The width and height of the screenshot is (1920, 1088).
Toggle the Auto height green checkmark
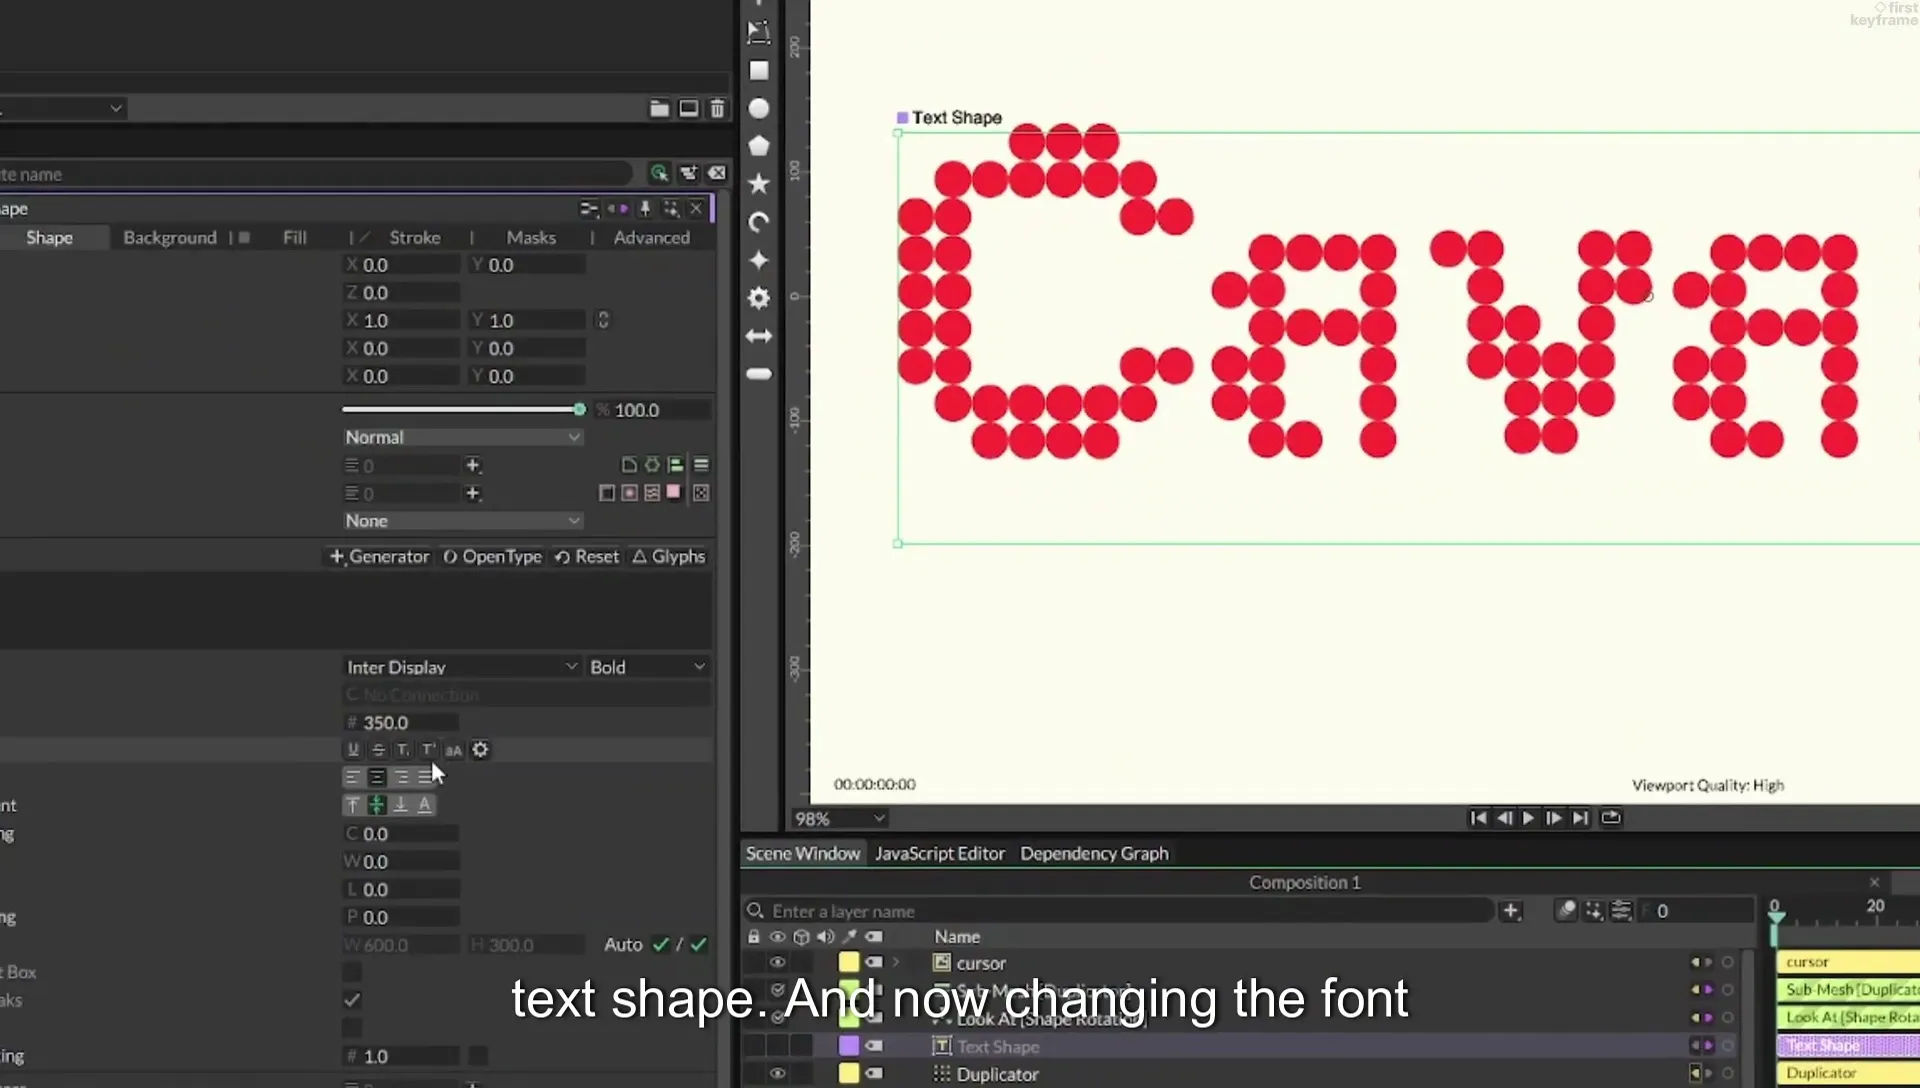(x=698, y=944)
